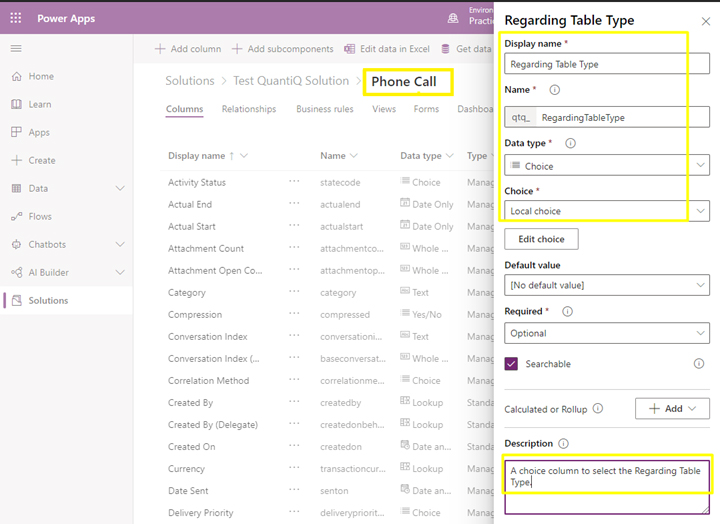This screenshot has height=524, width=720.
Task: Open the Required Optional dropdown
Action: click(607, 333)
